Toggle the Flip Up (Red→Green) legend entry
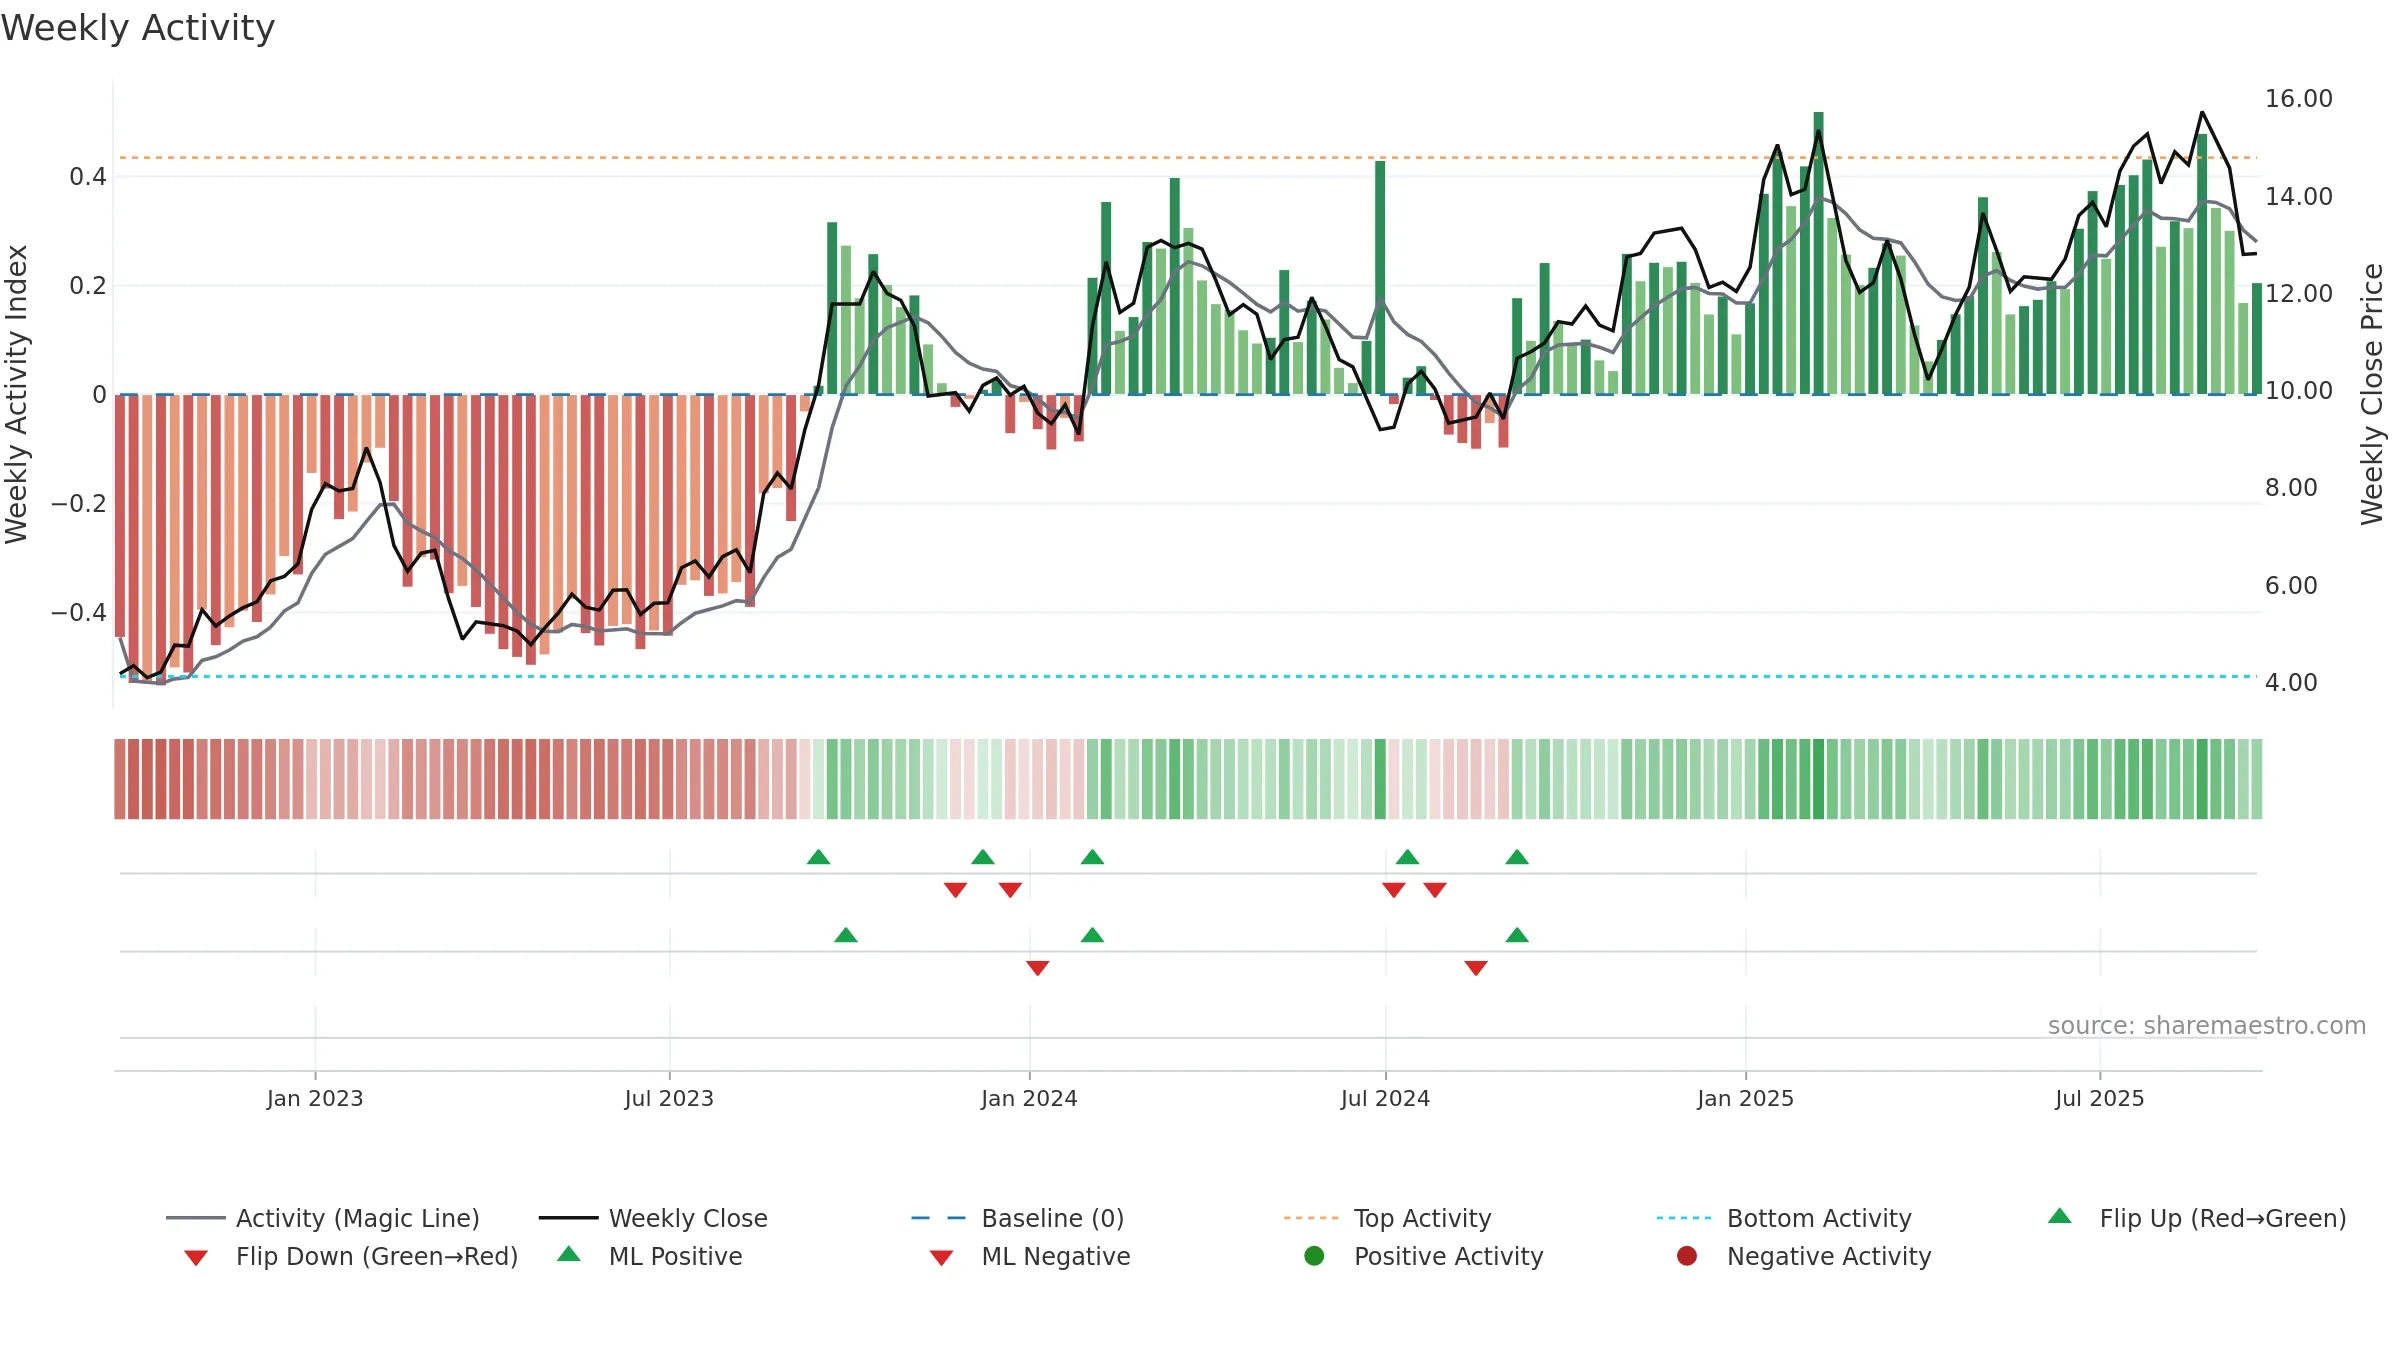 coord(2196,1218)
